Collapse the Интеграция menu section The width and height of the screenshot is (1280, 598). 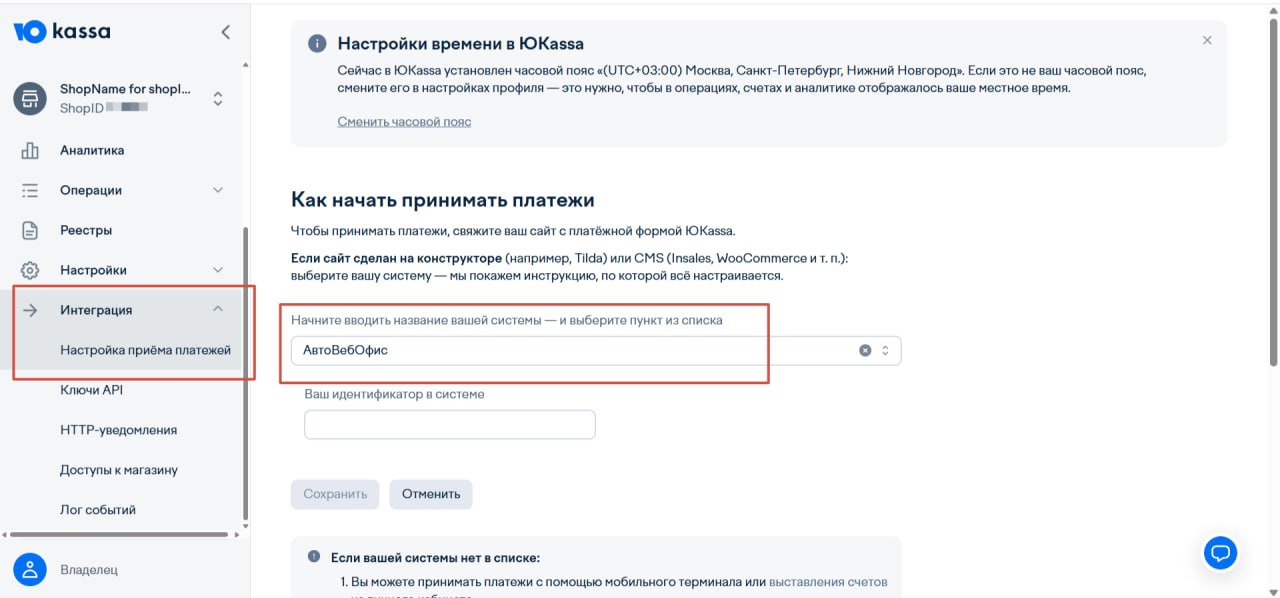coord(218,309)
